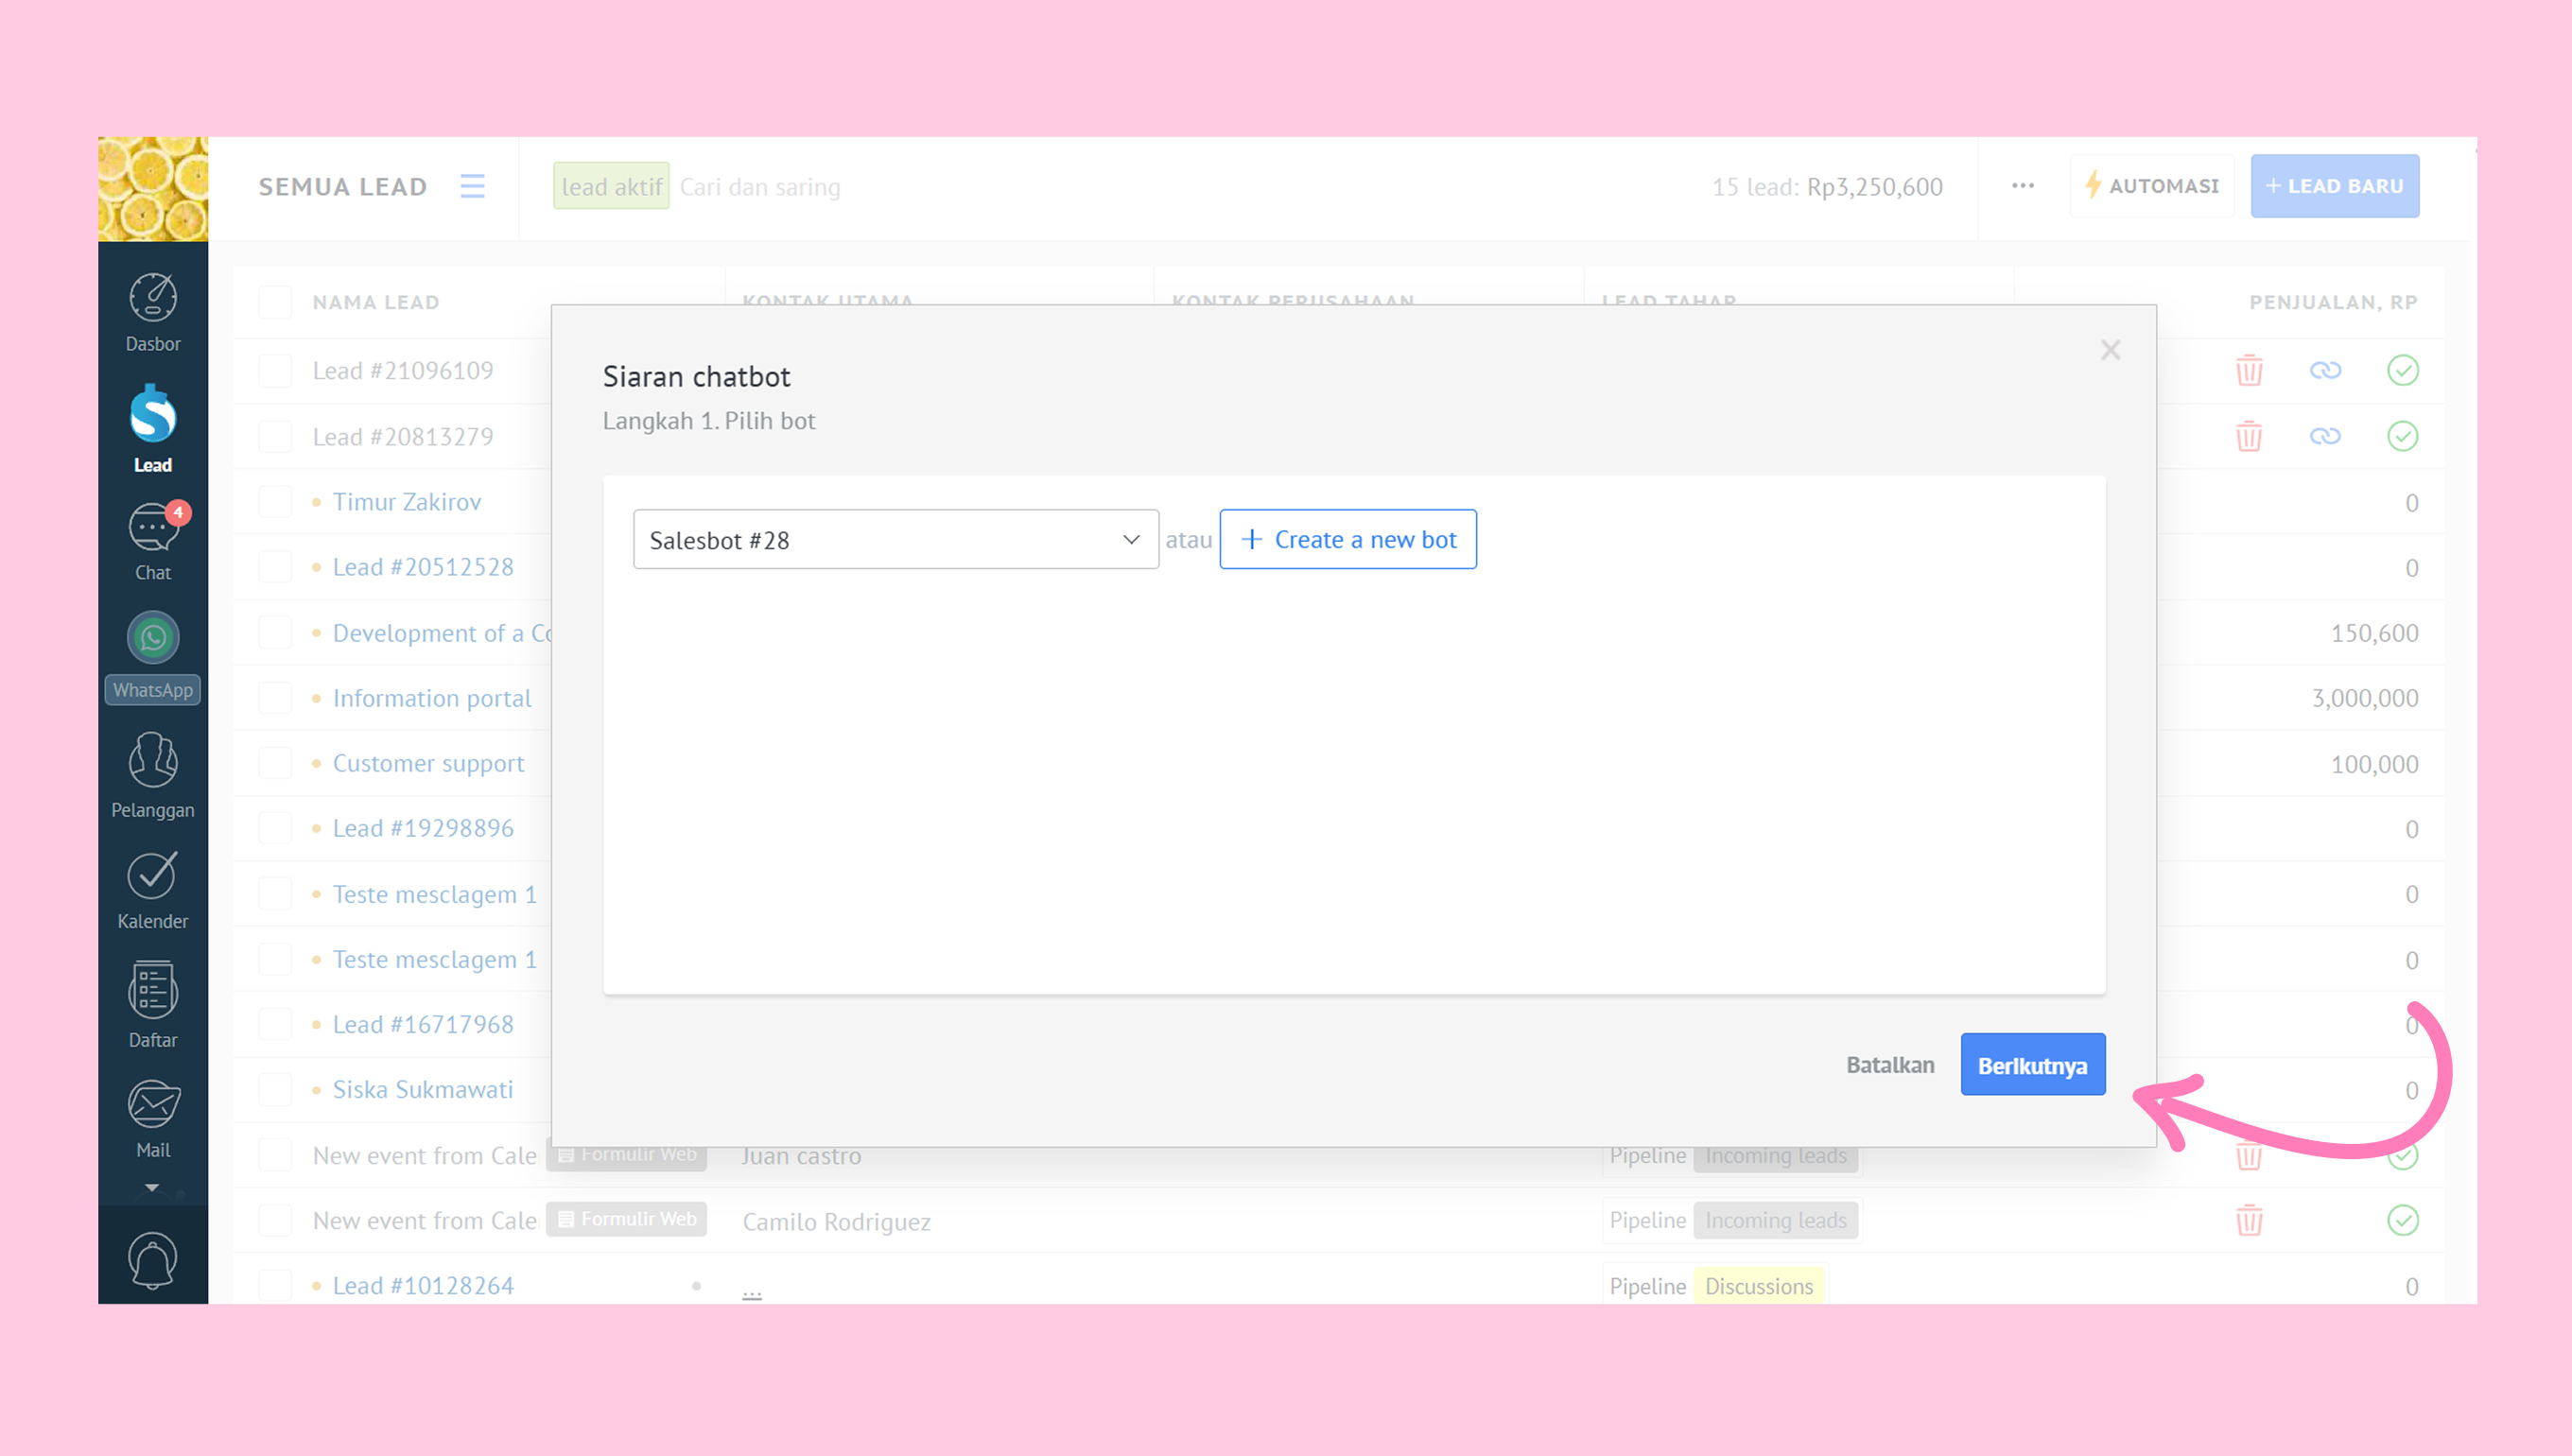2572x1456 pixels.
Task: Click green checkmark in Lead #20813279 row
Action: 2402,436
